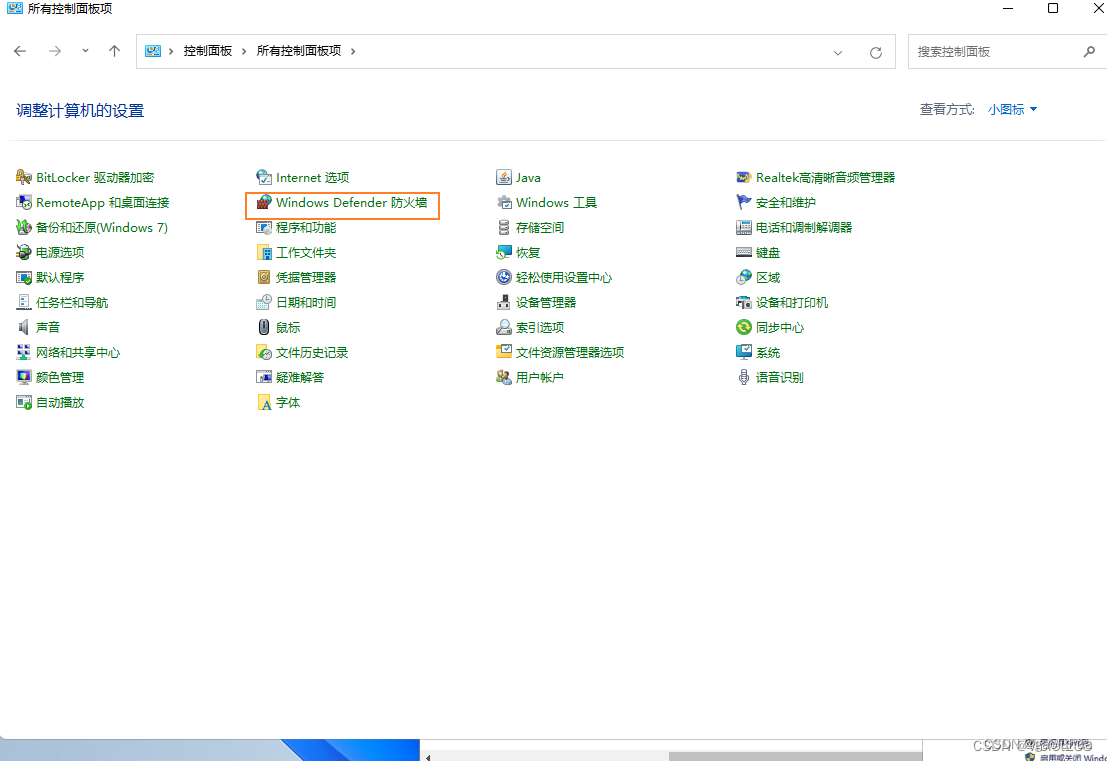Click the 存储空间 drives icon

(x=503, y=227)
